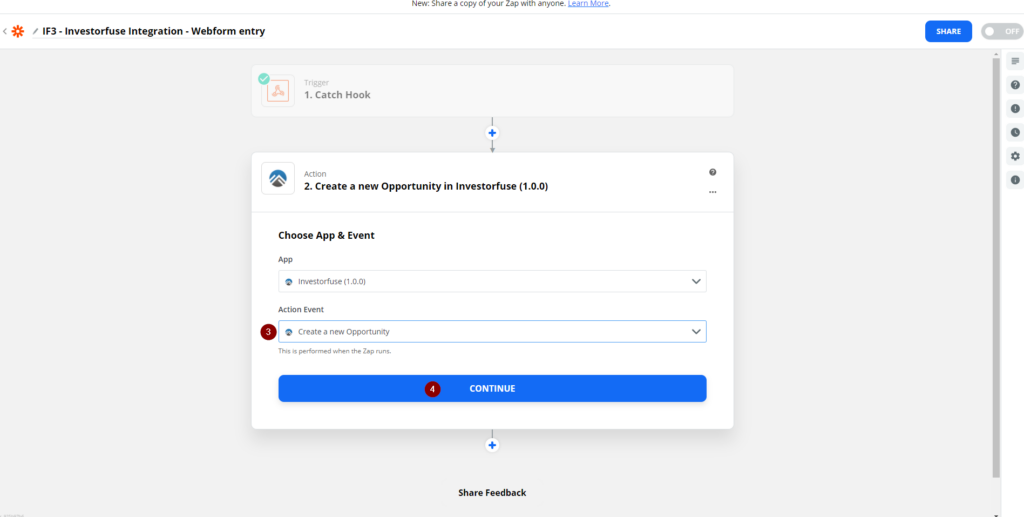Click the help icon in action step header
The height and width of the screenshot is (517, 1024).
[x=712, y=172]
